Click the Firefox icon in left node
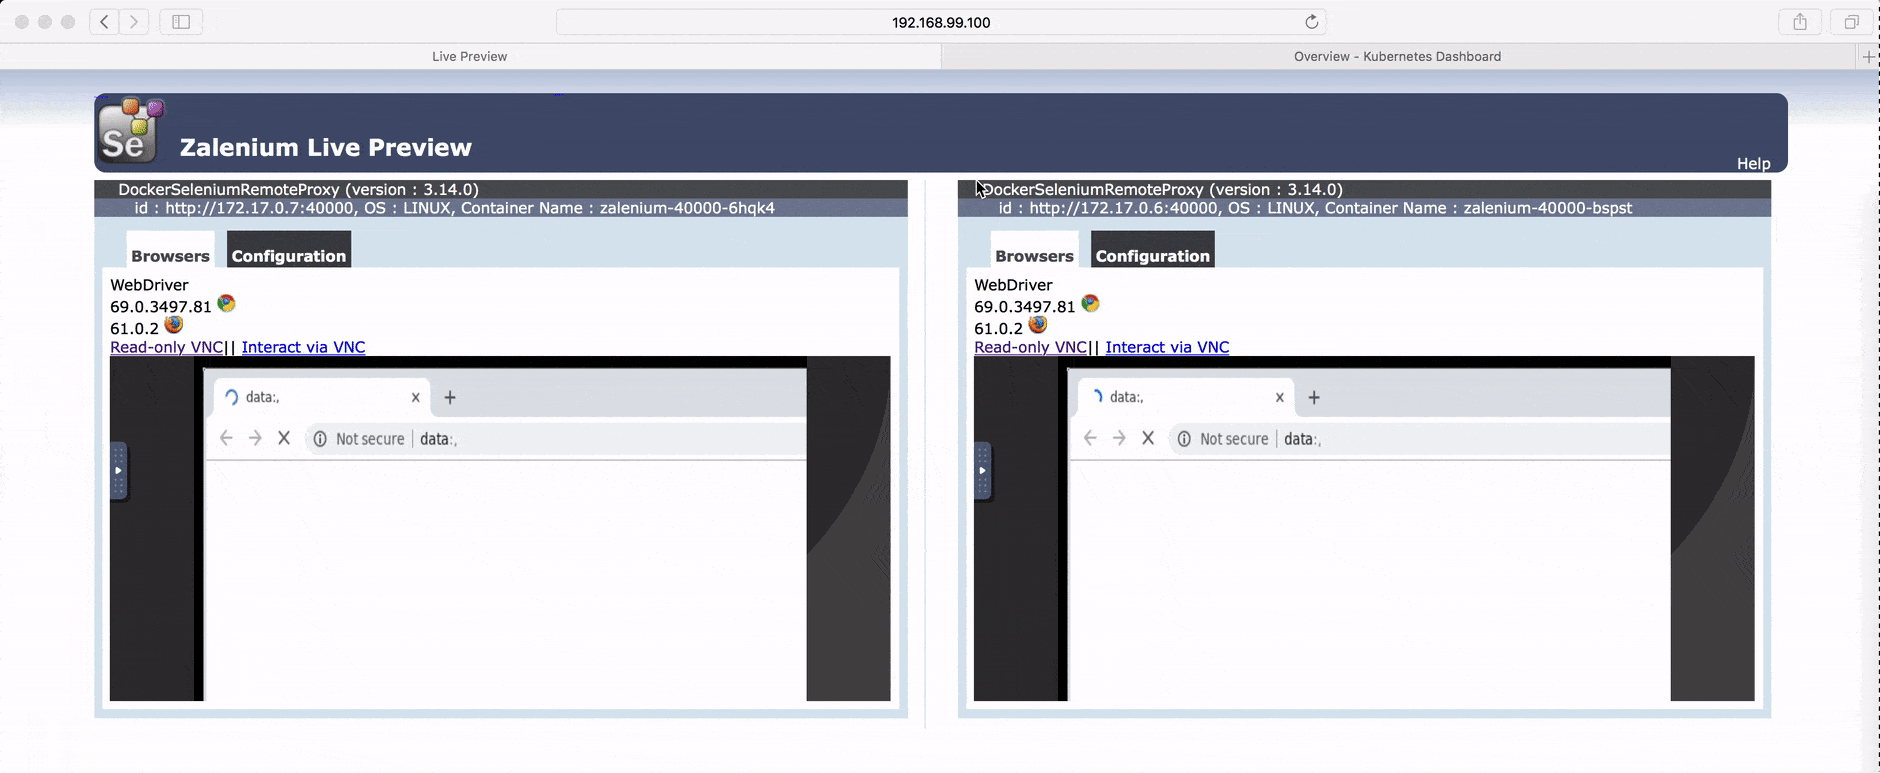 (174, 325)
